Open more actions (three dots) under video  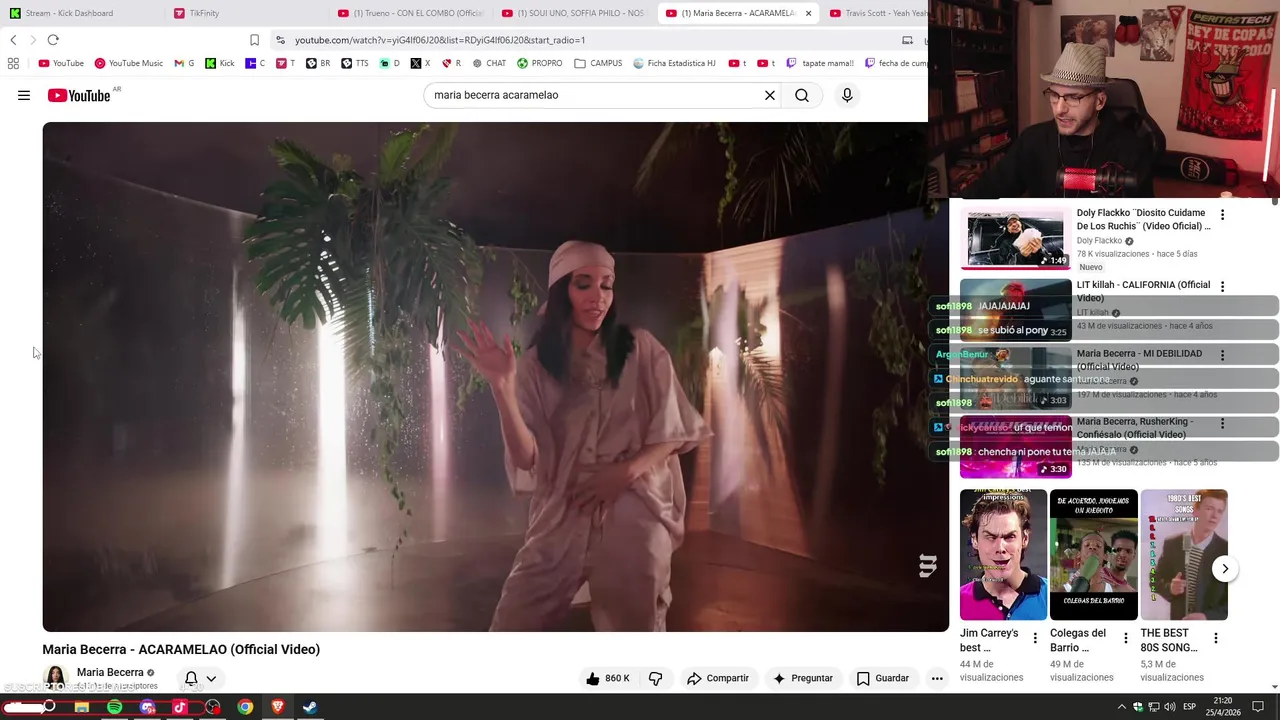pyautogui.click(x=937, y=678)
